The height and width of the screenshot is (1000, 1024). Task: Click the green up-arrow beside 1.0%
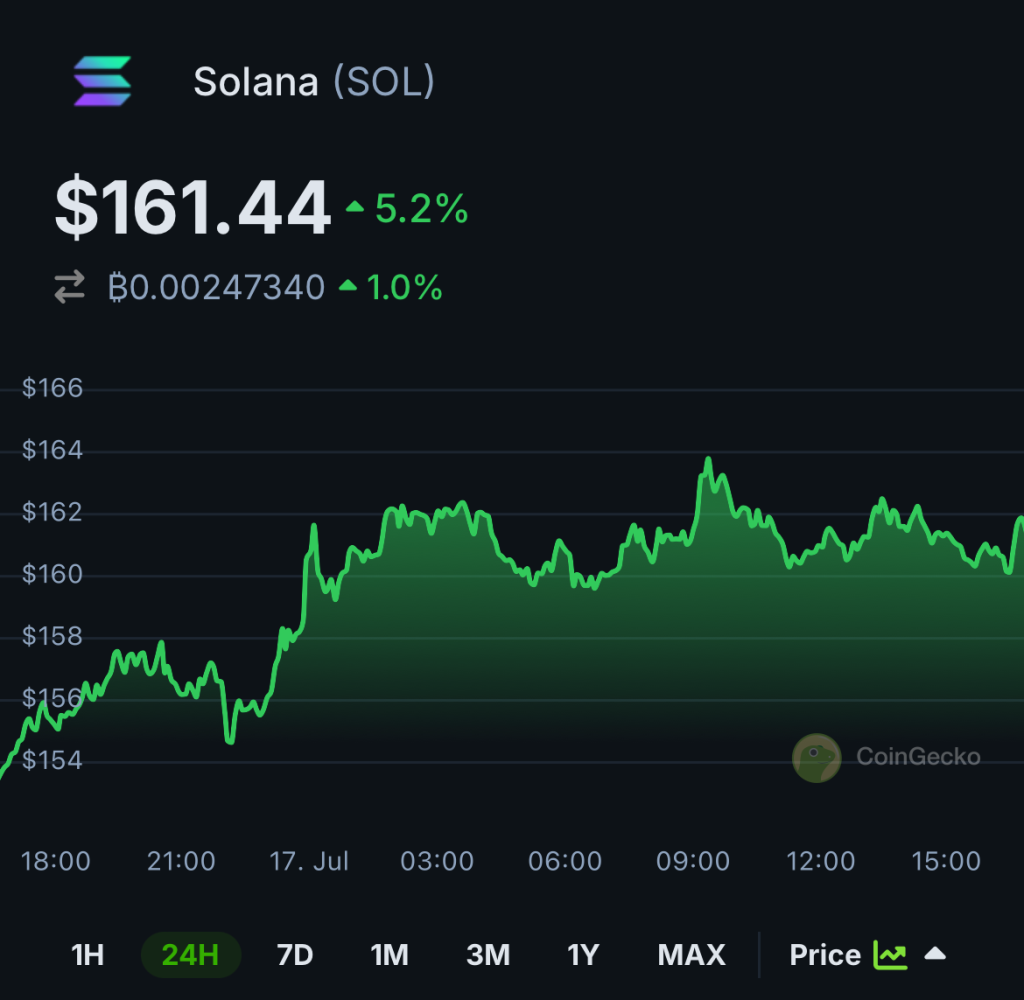348,285
